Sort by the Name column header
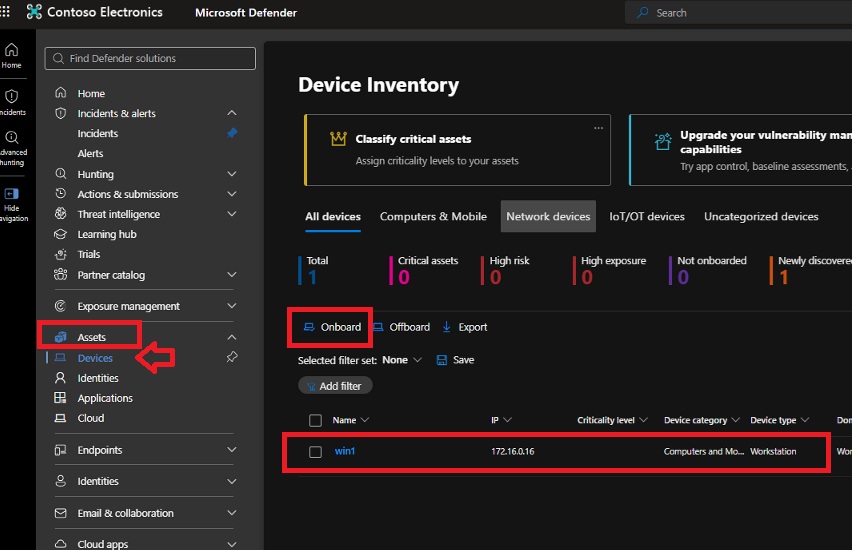This screenshot has width=852, height=550. pos(350,420)
